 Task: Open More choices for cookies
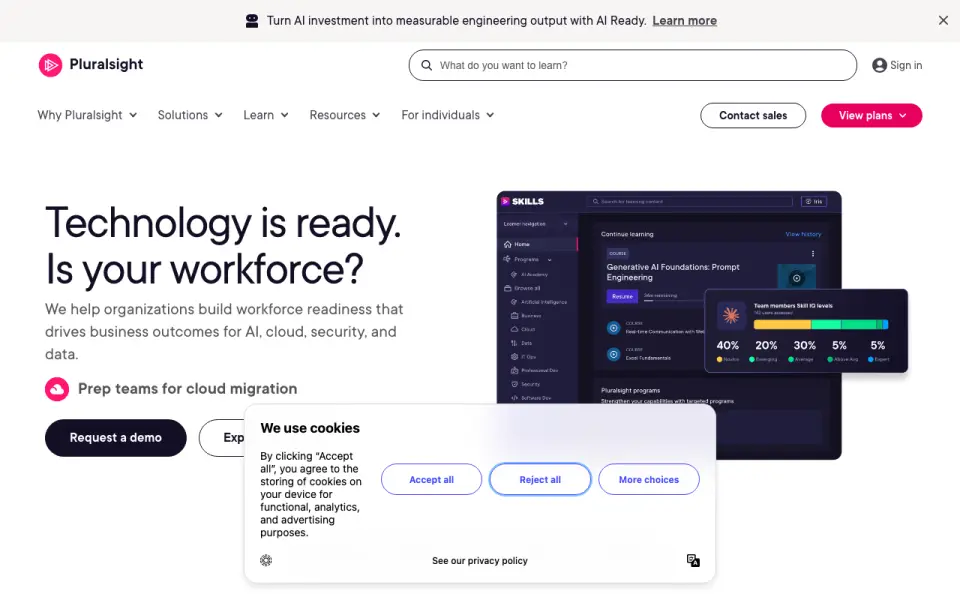648,479
